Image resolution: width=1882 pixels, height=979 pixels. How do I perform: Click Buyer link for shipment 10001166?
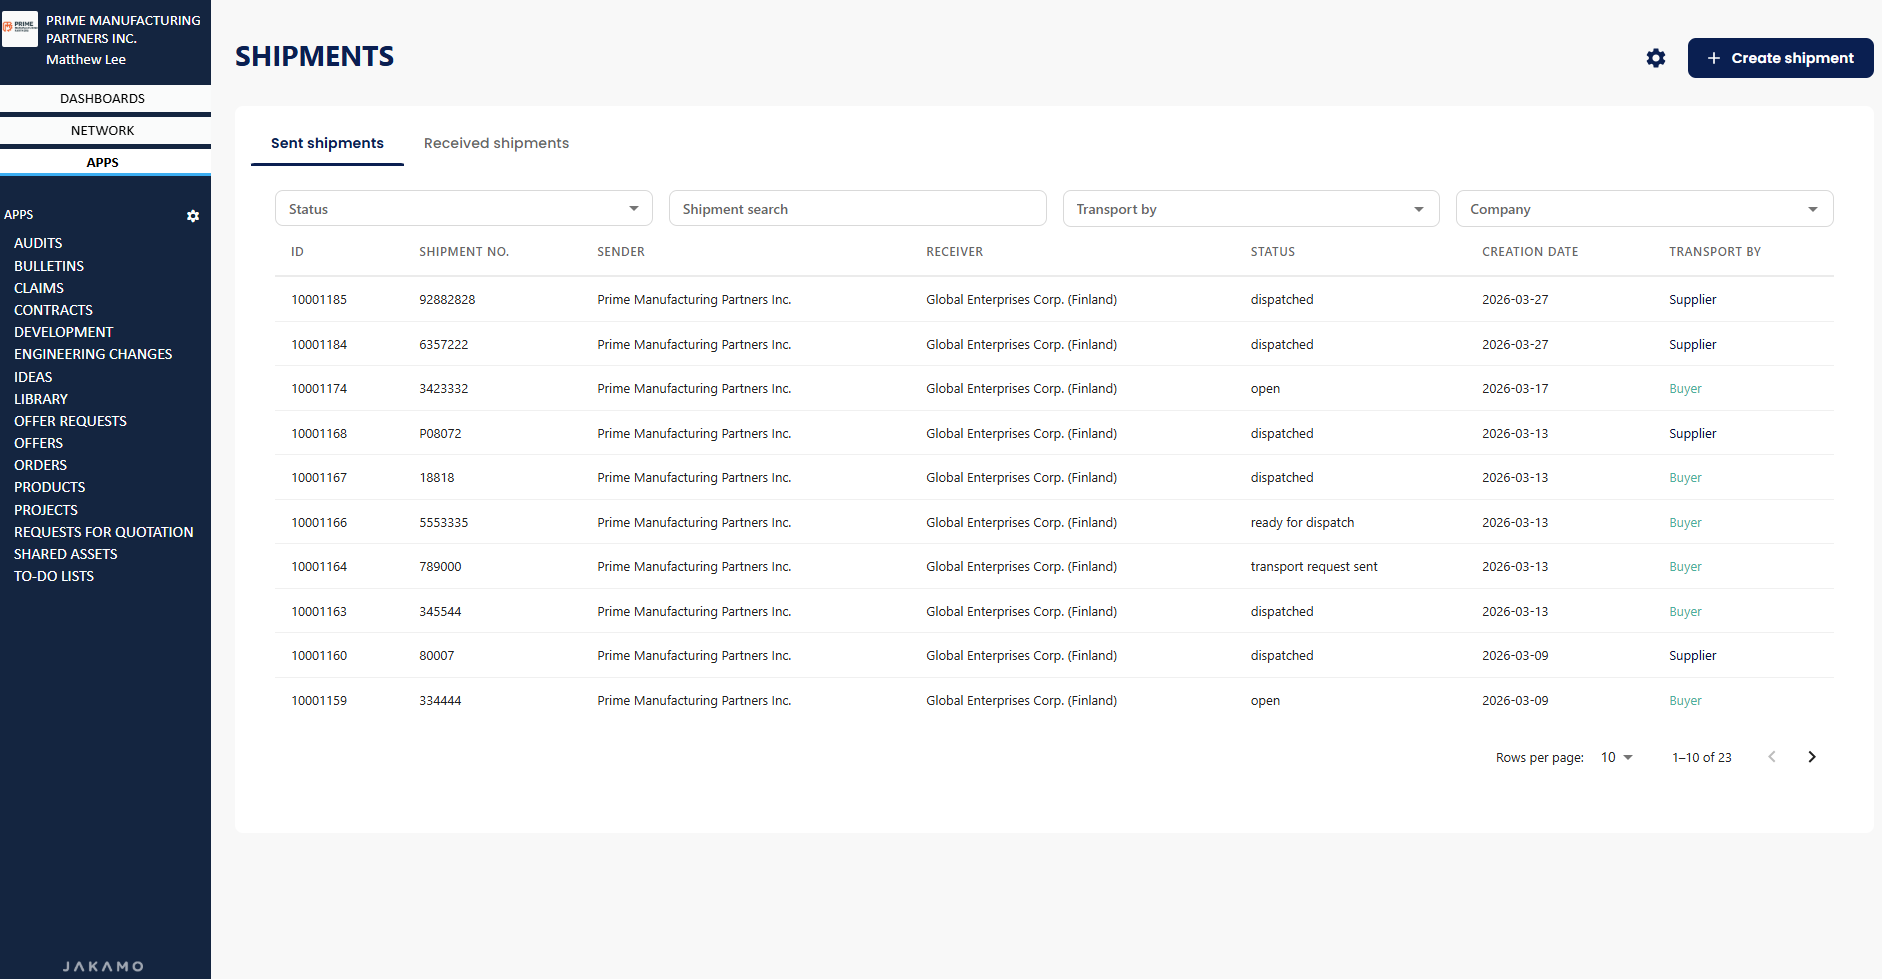tap(1685, 523)
